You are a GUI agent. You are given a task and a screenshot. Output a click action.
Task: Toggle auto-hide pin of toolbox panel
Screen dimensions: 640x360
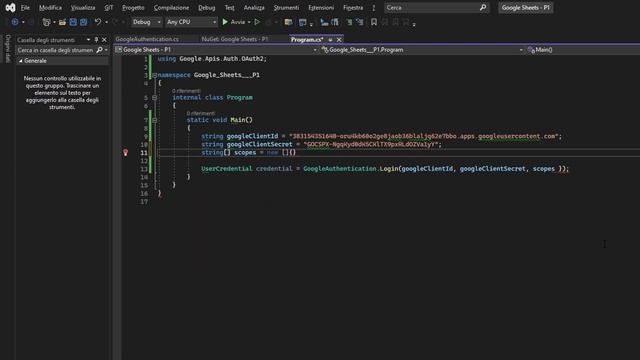tap(96, 40)
